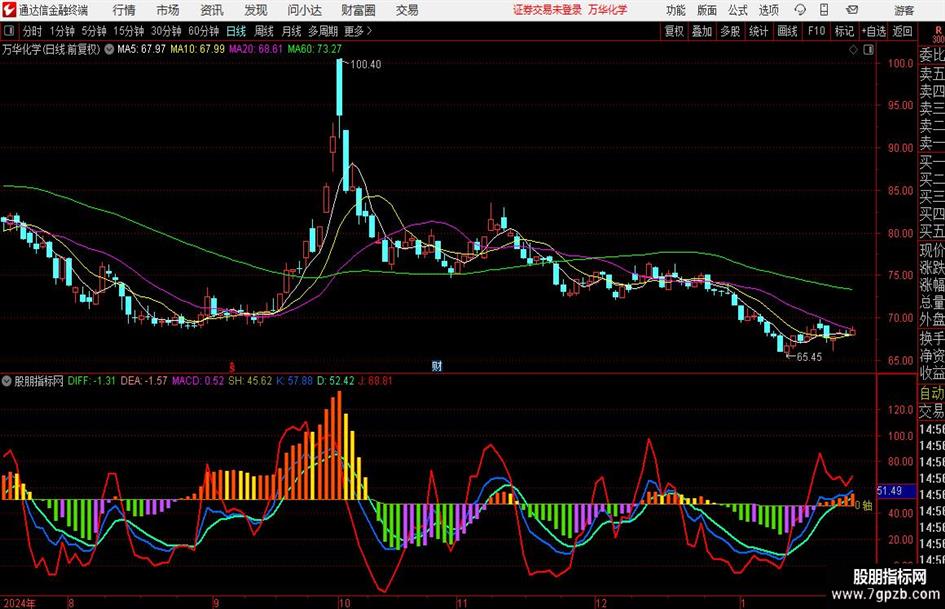Open the 问小达 menu

[x=304, y=10]
